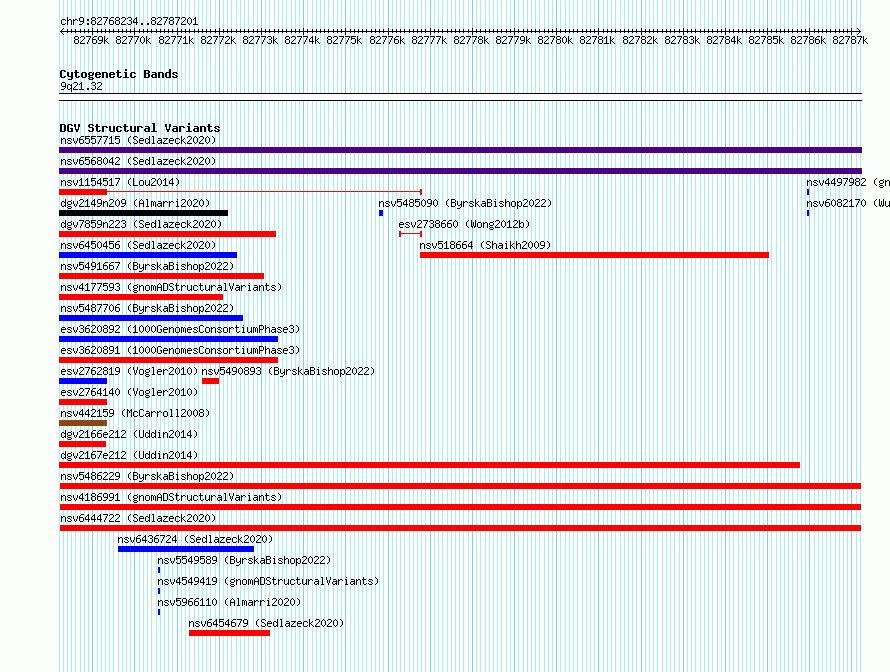Click nsv442159 (McCarroll2008) label
Screen dimensions: 890x672
pyautogui.click(x=135, y=413)
